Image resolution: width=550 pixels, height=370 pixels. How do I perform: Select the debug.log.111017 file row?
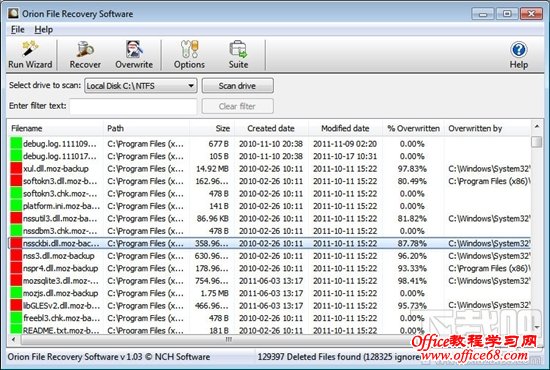click(269, 156)
